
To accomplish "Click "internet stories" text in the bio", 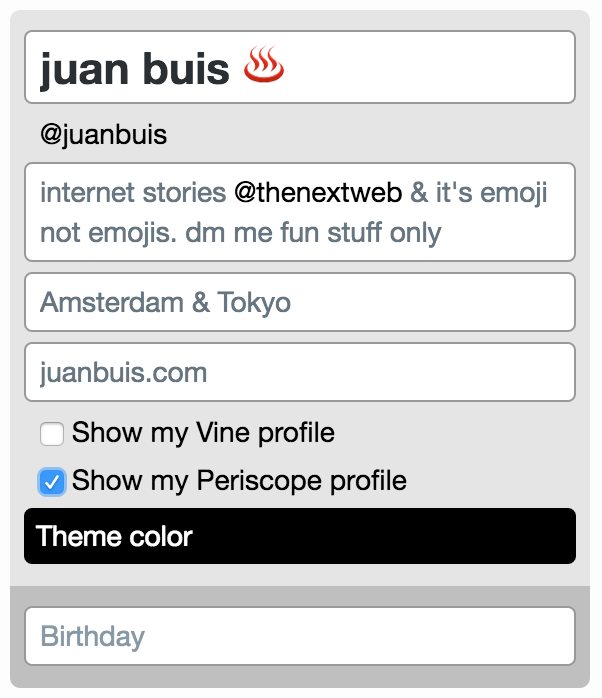I will 133,192.
